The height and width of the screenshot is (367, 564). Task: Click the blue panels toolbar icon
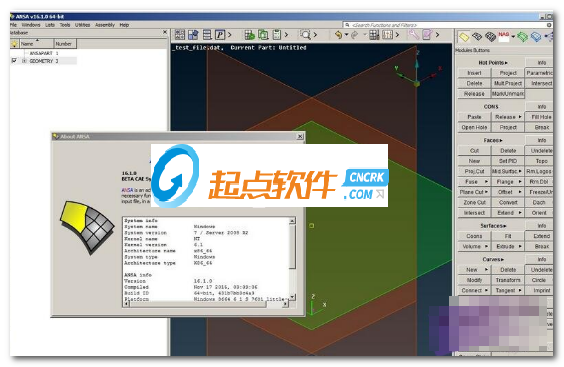[193, 35]
